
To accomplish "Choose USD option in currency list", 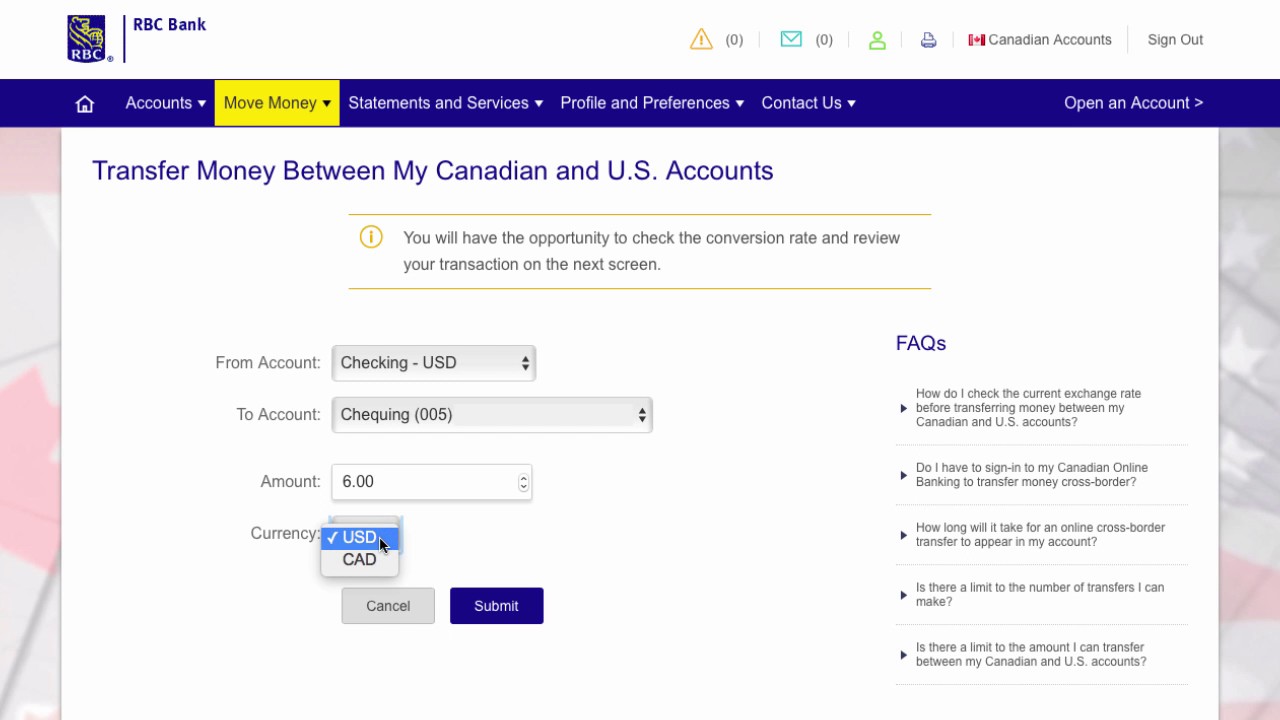I will (x=359, y=538).
